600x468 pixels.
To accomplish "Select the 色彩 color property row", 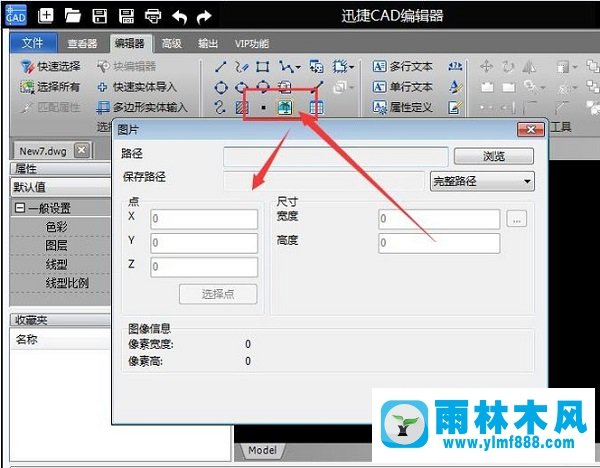I will click(x=60, y=227).
